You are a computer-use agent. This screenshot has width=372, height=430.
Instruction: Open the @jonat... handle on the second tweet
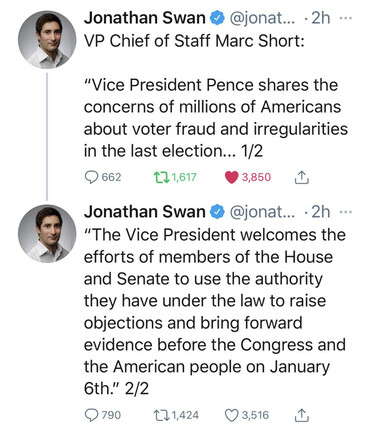[262, 212]
